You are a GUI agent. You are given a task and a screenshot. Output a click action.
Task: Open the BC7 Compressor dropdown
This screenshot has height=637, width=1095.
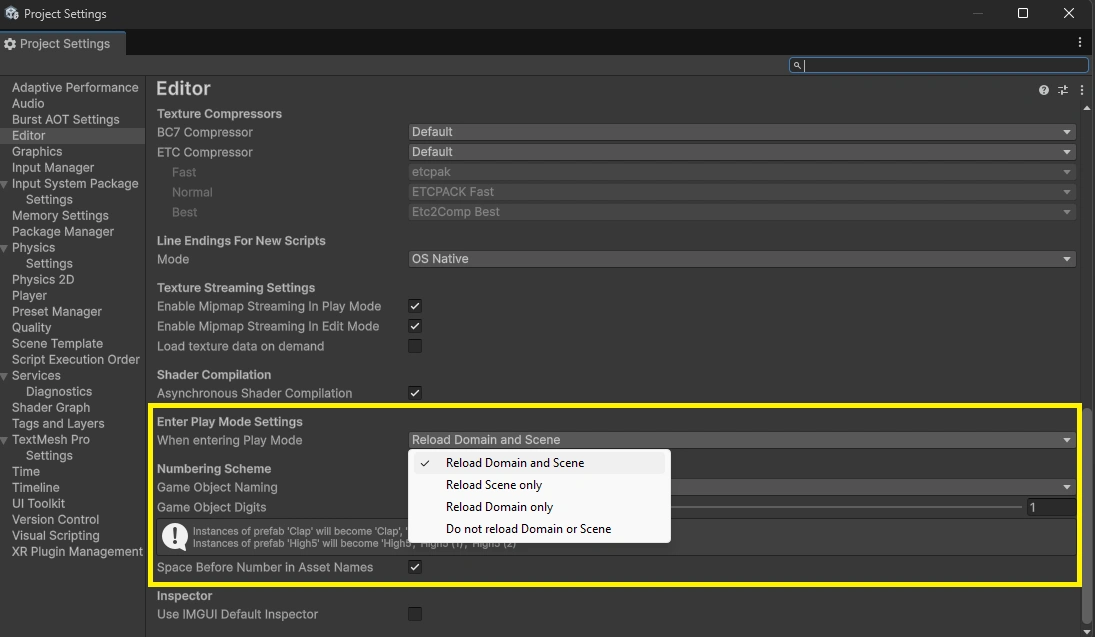tap(742, 132)
